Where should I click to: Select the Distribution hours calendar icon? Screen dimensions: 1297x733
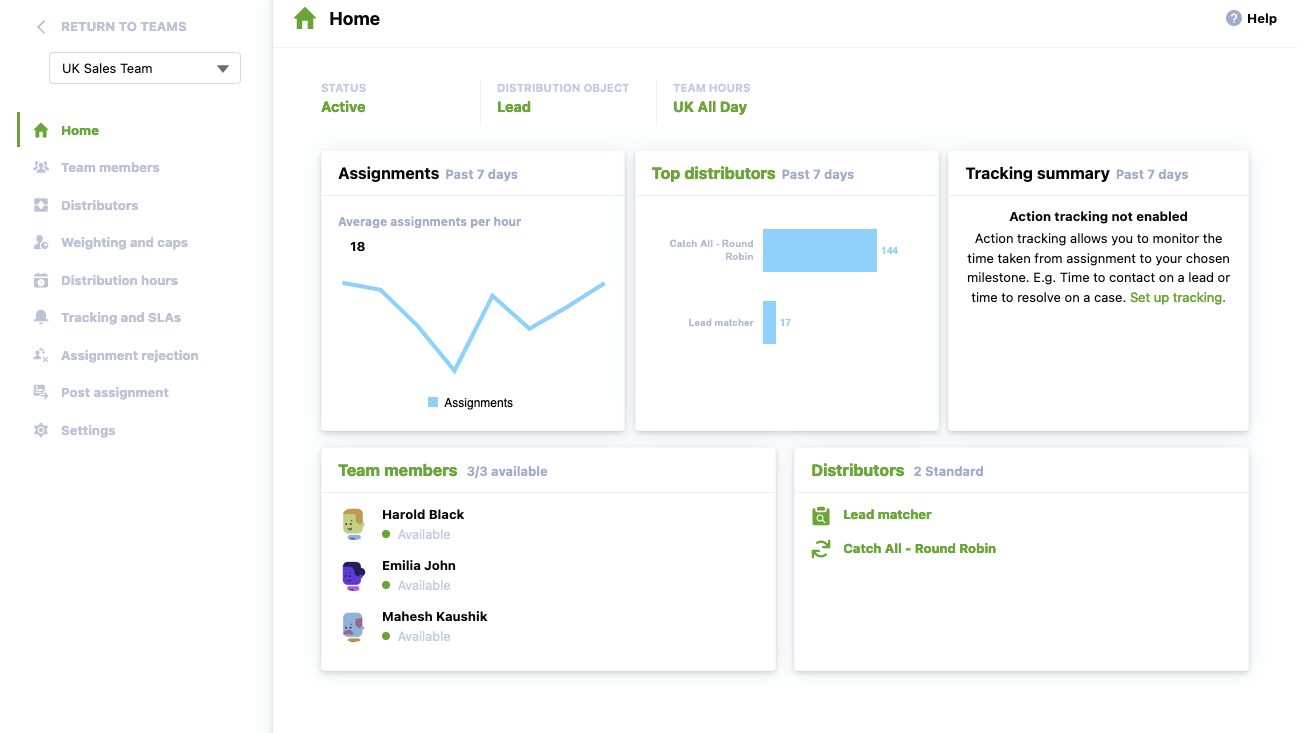(x=40, y=280)
